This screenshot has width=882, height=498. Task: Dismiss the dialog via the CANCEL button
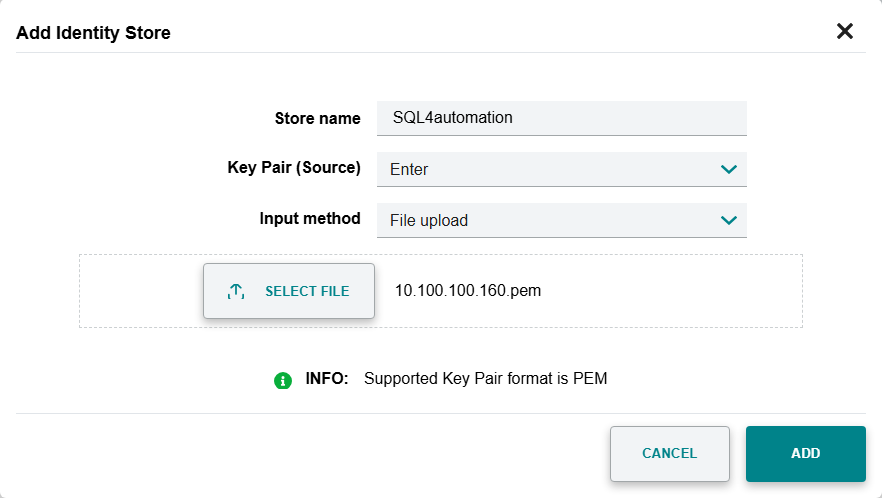click(x=669, y=454)
